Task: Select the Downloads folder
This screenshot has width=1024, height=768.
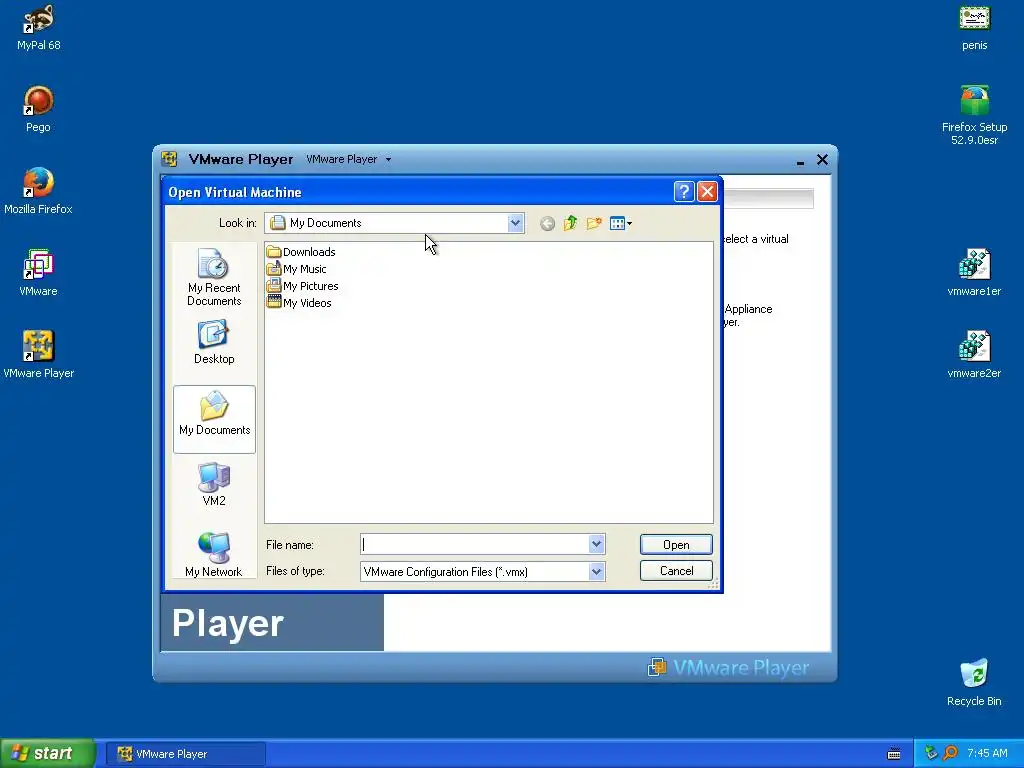Action: [301, 252]
